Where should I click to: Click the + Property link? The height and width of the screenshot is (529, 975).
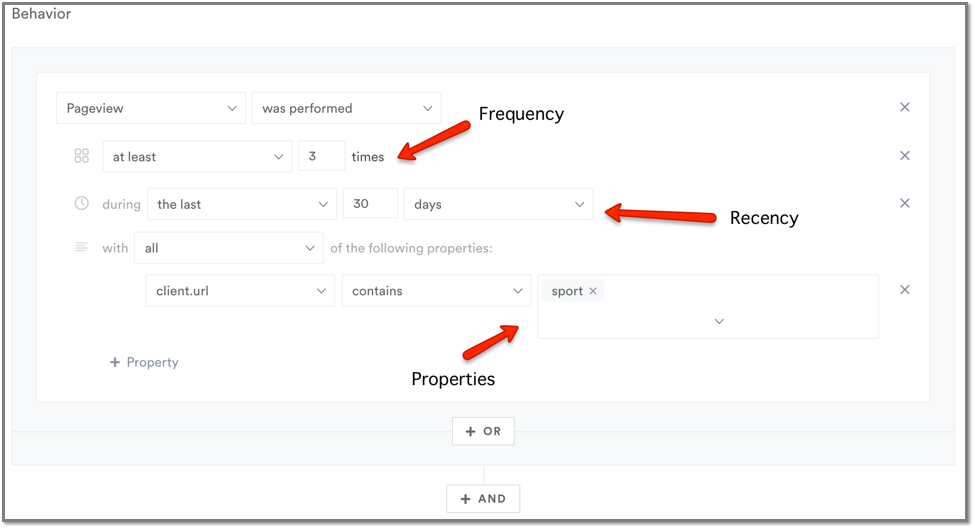[x=144, y=362]
